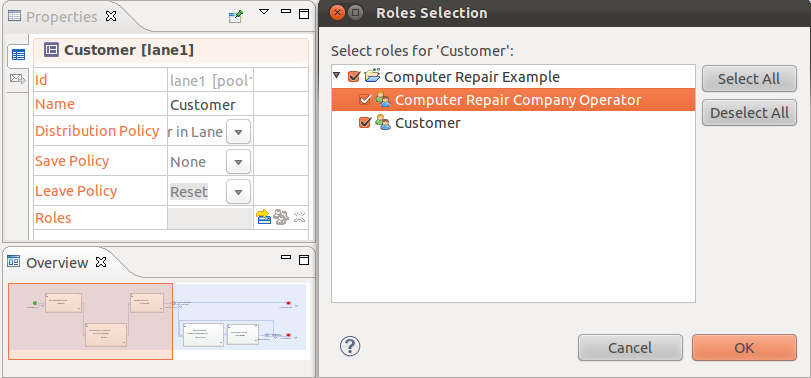Uncheck the Customer role checkbox
Image resolution: width=811 pixels, height=378 pixels.
pos(365,123)
